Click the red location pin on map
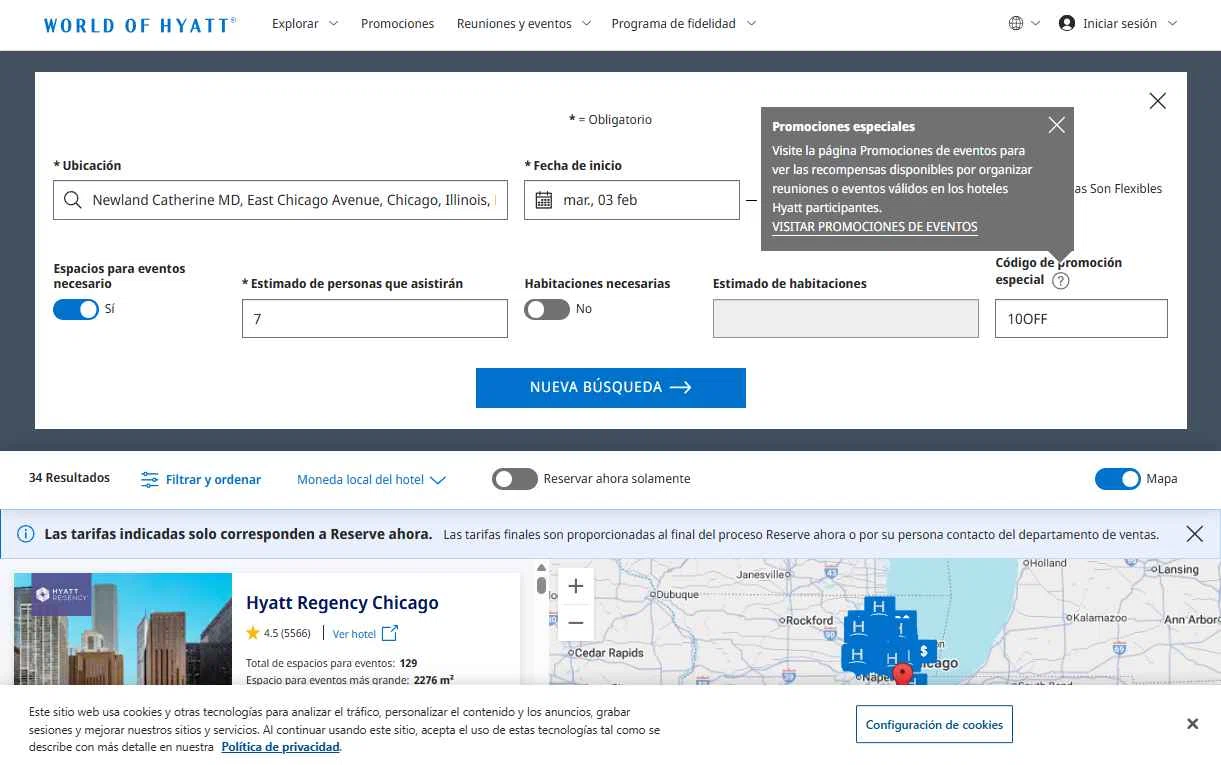The width and height of the screenshot is (1221, 765). pyautogui.click(x=903, y=675)
